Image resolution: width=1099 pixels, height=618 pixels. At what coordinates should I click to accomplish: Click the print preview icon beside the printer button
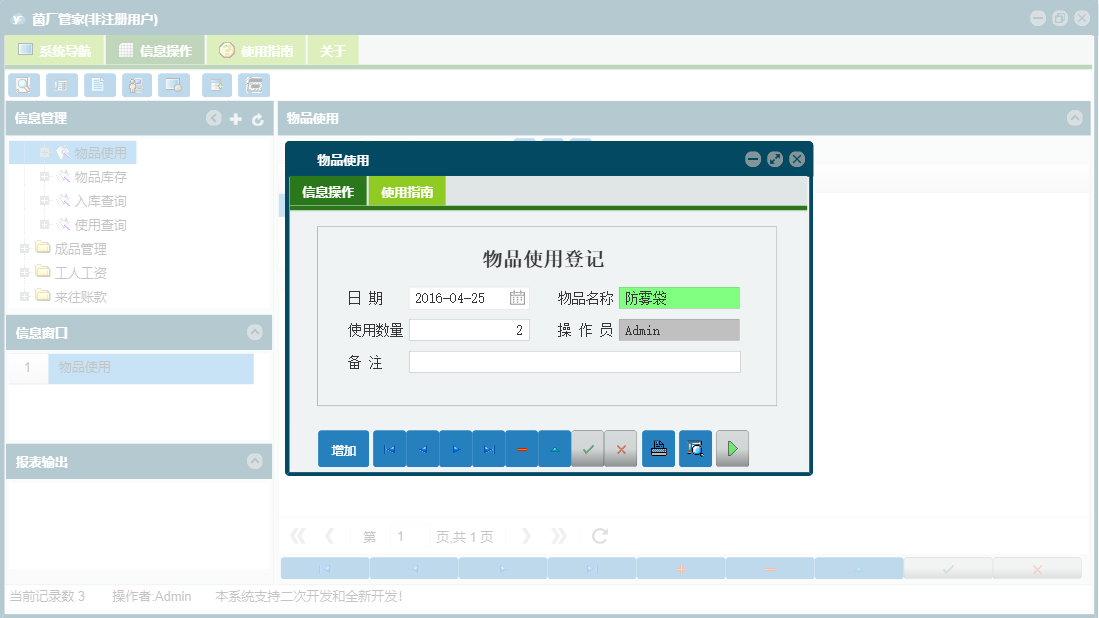pos(695,448)
